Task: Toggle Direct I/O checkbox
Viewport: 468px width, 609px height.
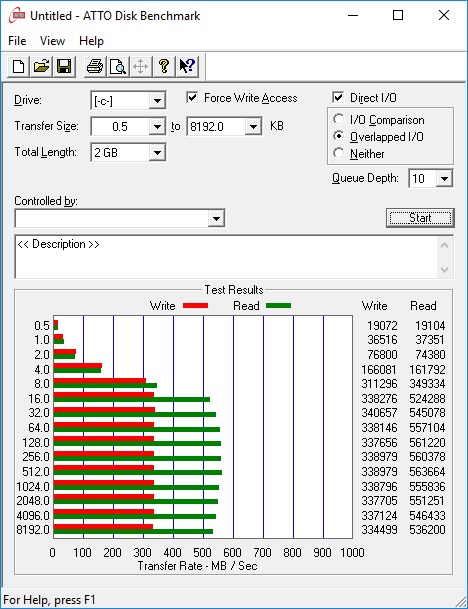Action: click(338, 97)
